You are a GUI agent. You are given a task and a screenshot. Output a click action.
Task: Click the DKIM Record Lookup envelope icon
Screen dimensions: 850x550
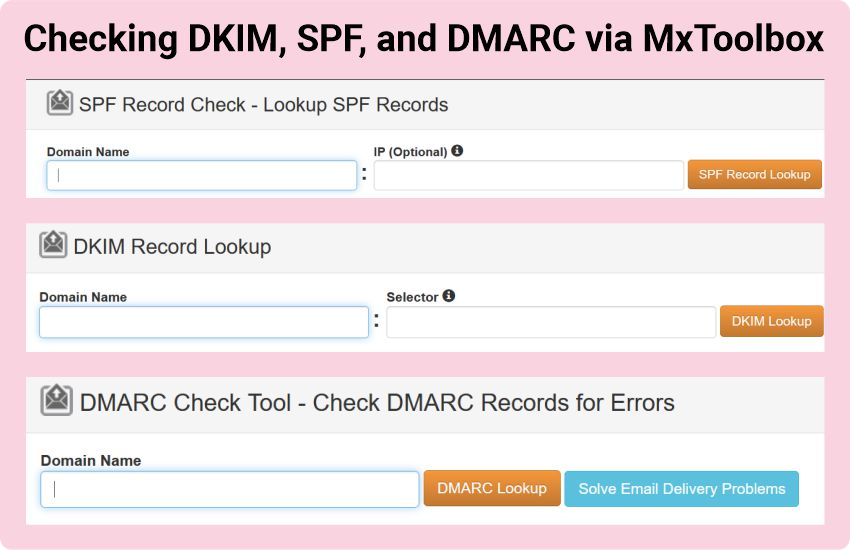[x=53, y=244]
